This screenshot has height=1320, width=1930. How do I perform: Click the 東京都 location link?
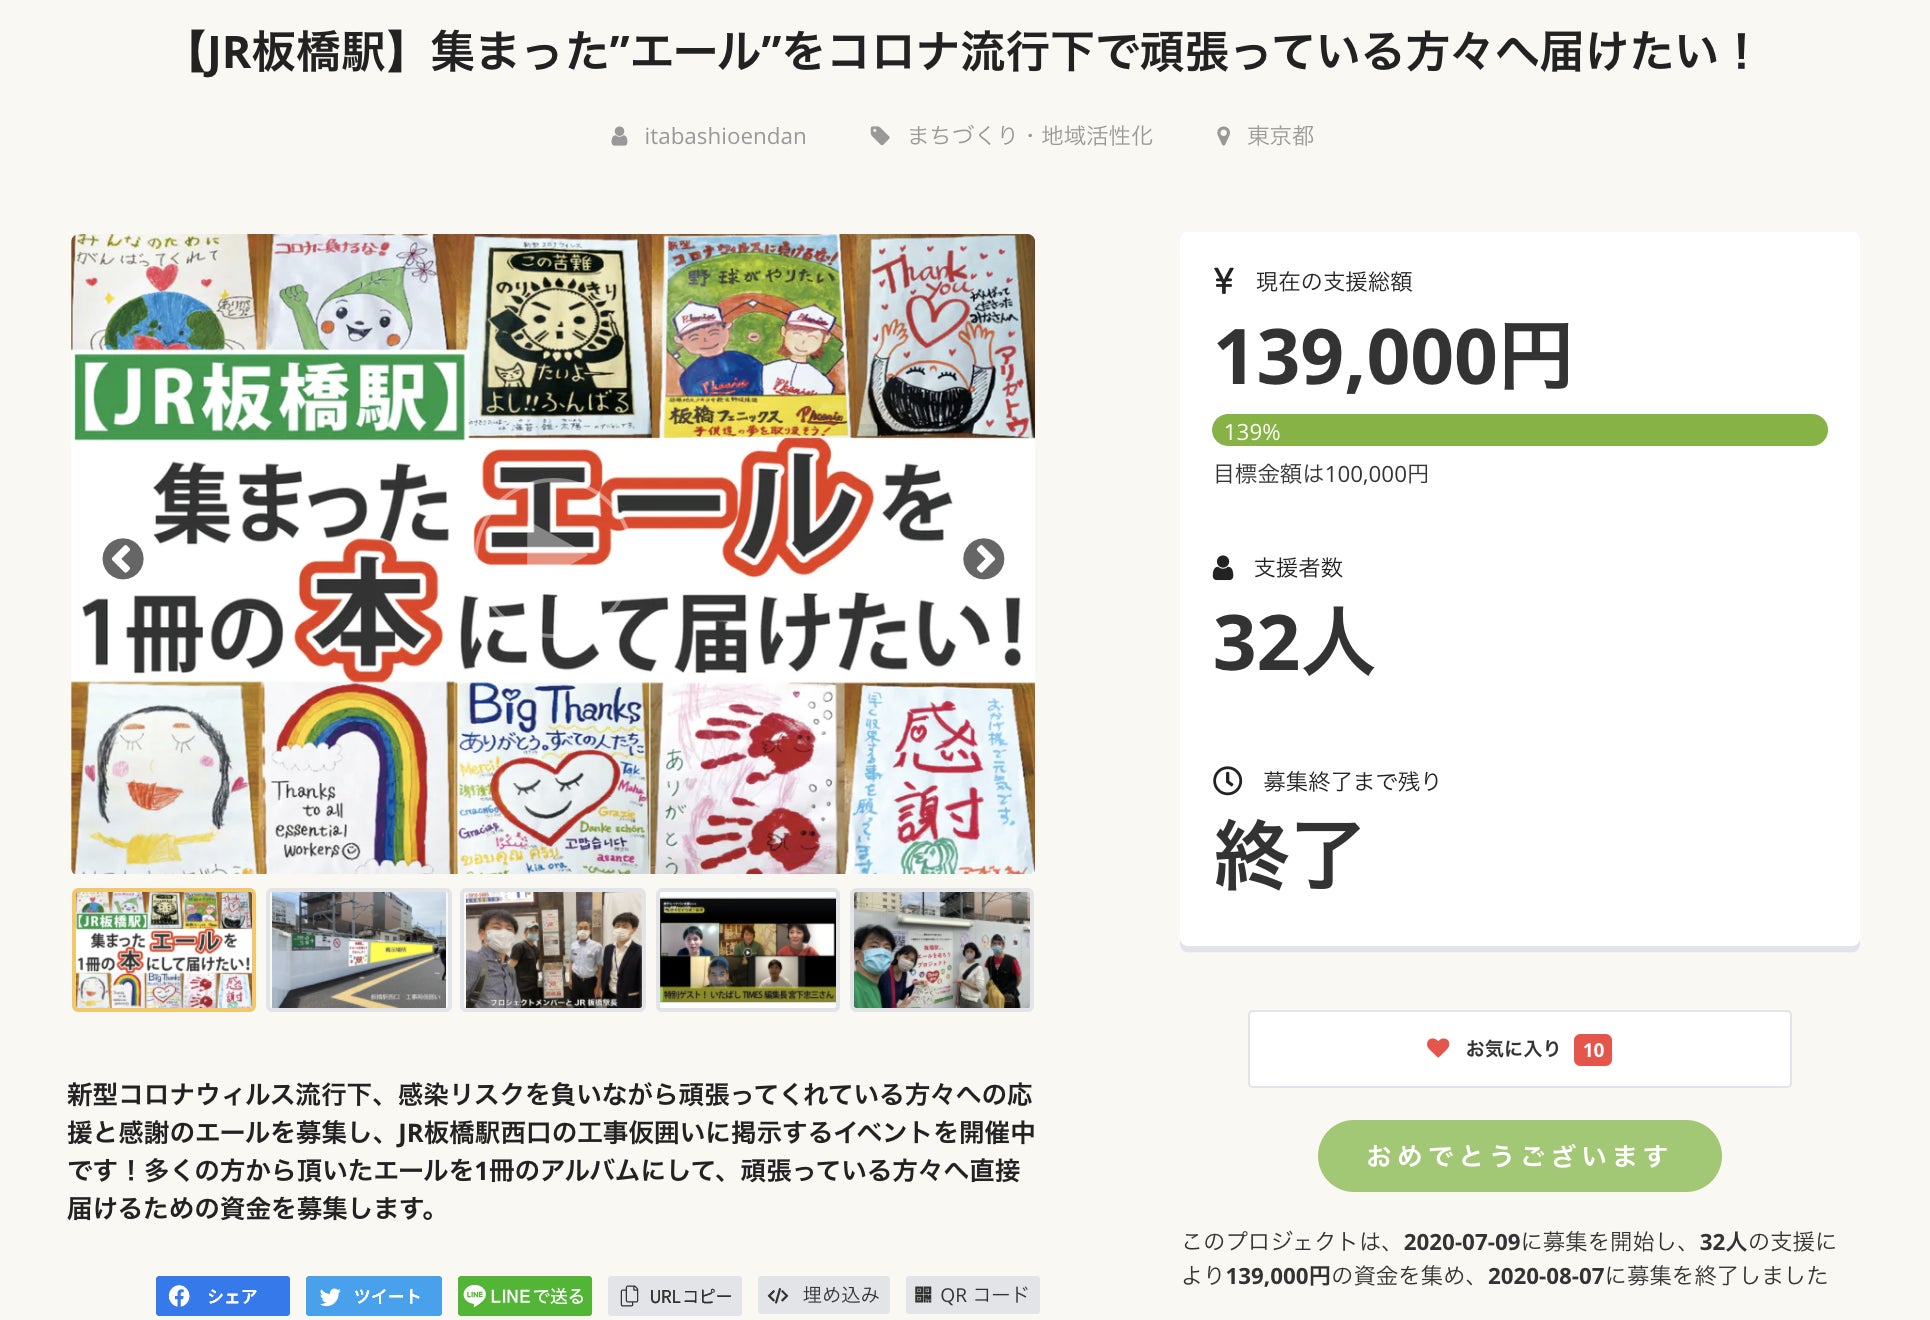[x=1279, y=136]
